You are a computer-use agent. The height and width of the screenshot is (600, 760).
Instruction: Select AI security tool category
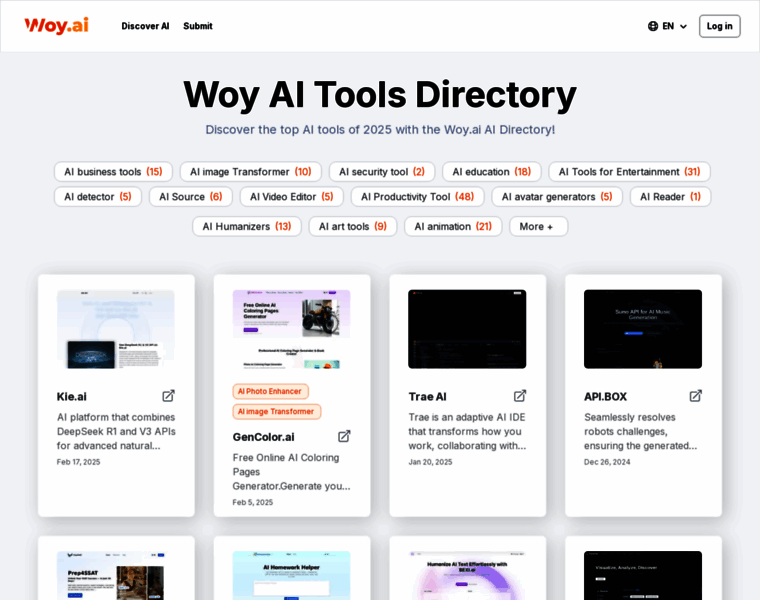[382, 172]
